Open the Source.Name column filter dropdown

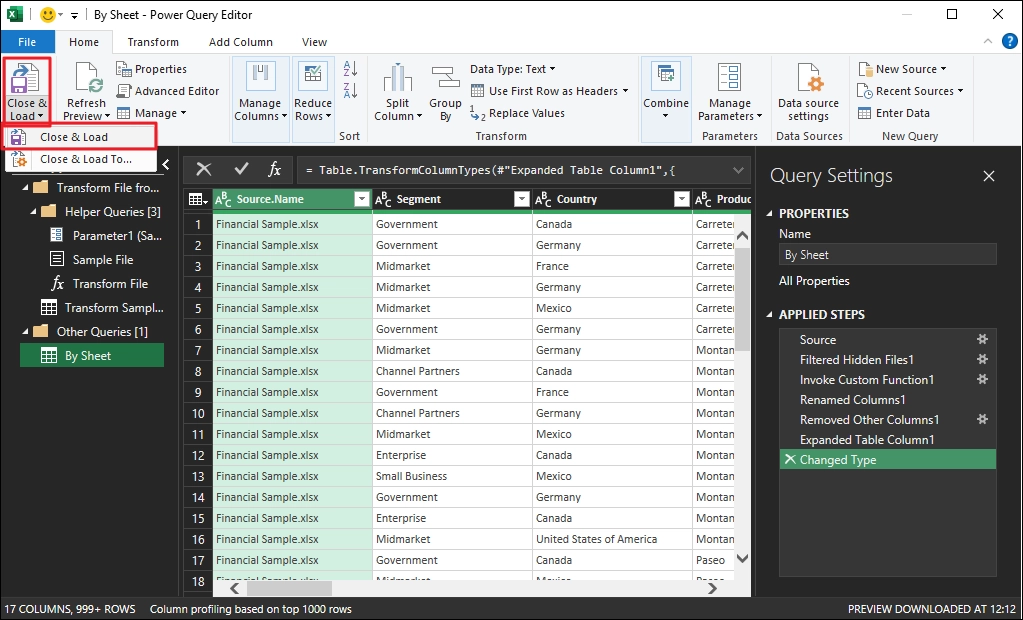pos(361,199)
